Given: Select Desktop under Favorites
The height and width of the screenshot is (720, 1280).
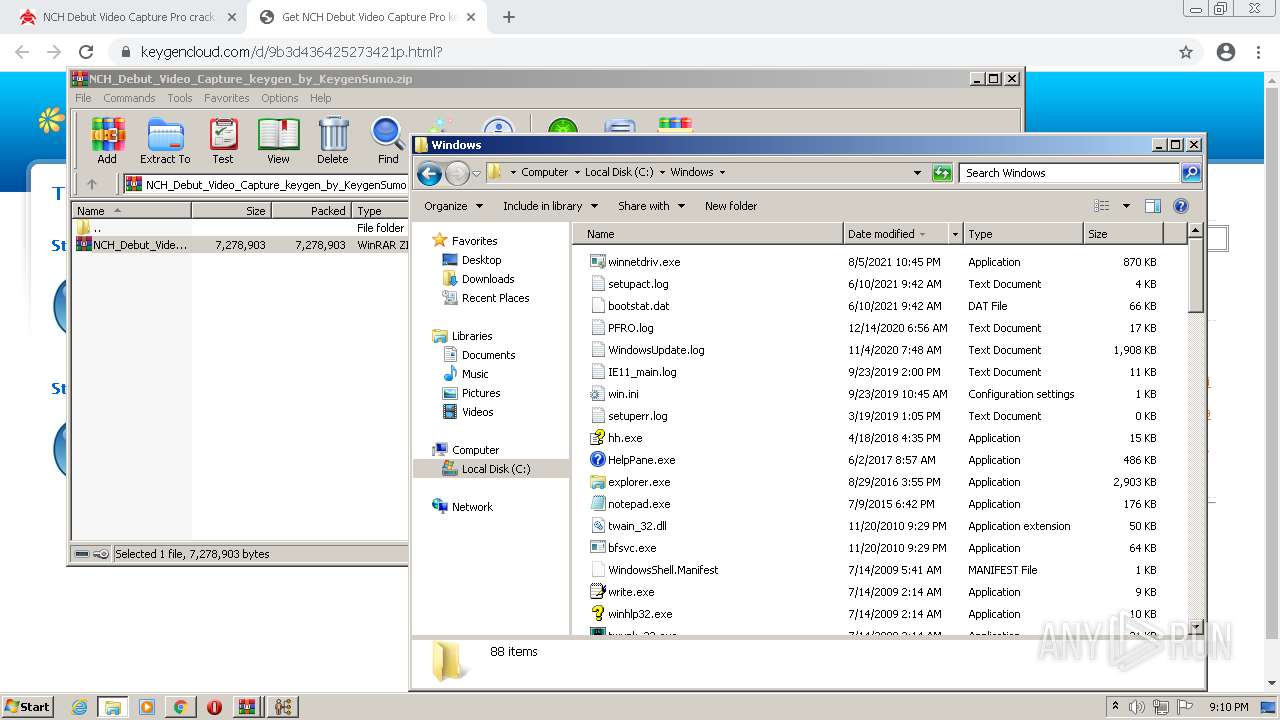Looking at the screenshot, I should [481, 260].
